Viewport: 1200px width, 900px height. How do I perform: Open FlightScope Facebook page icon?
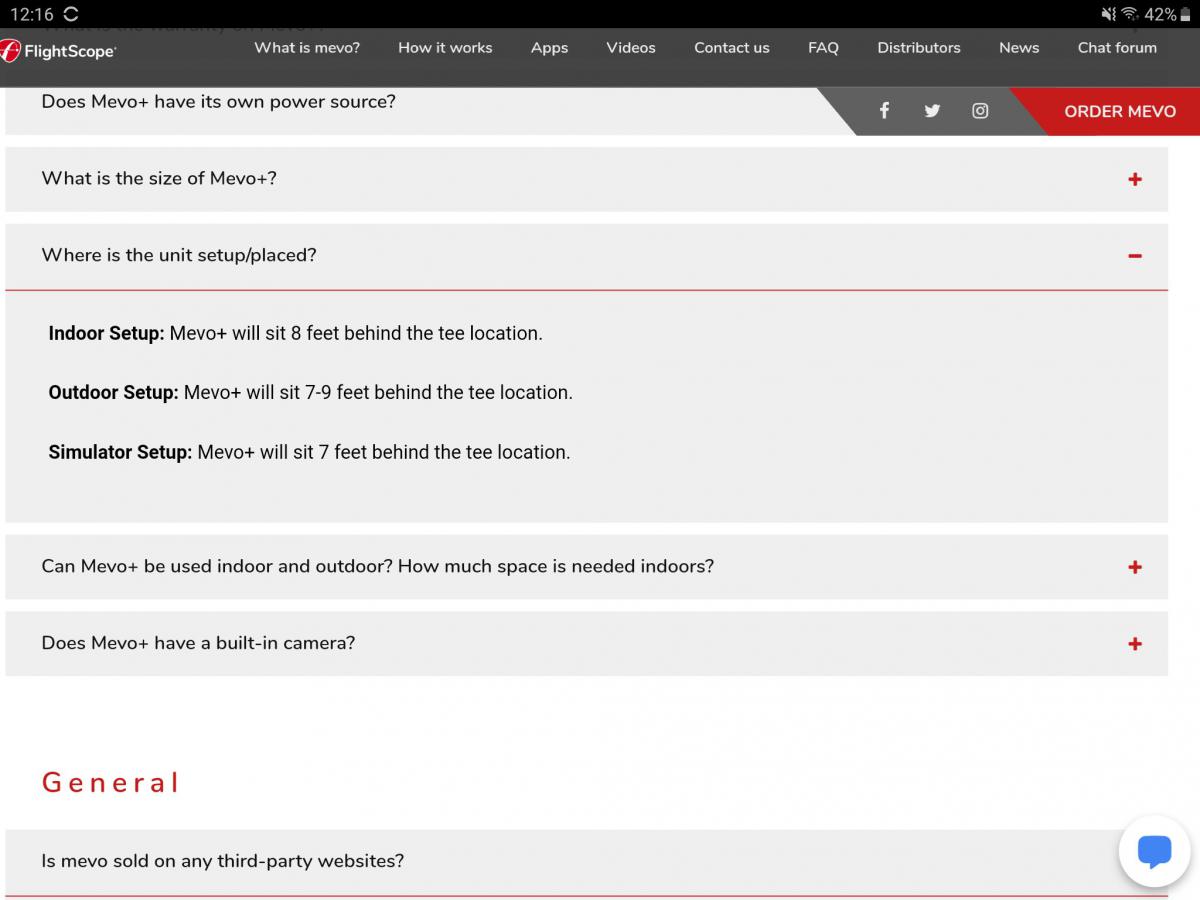884,111
